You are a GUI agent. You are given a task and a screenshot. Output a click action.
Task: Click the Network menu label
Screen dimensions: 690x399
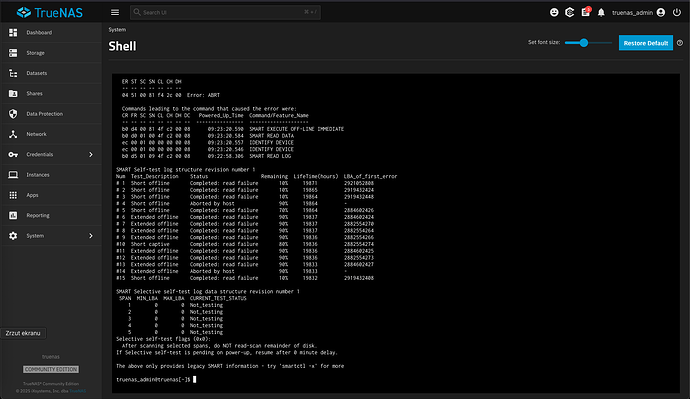pos(36,134)
